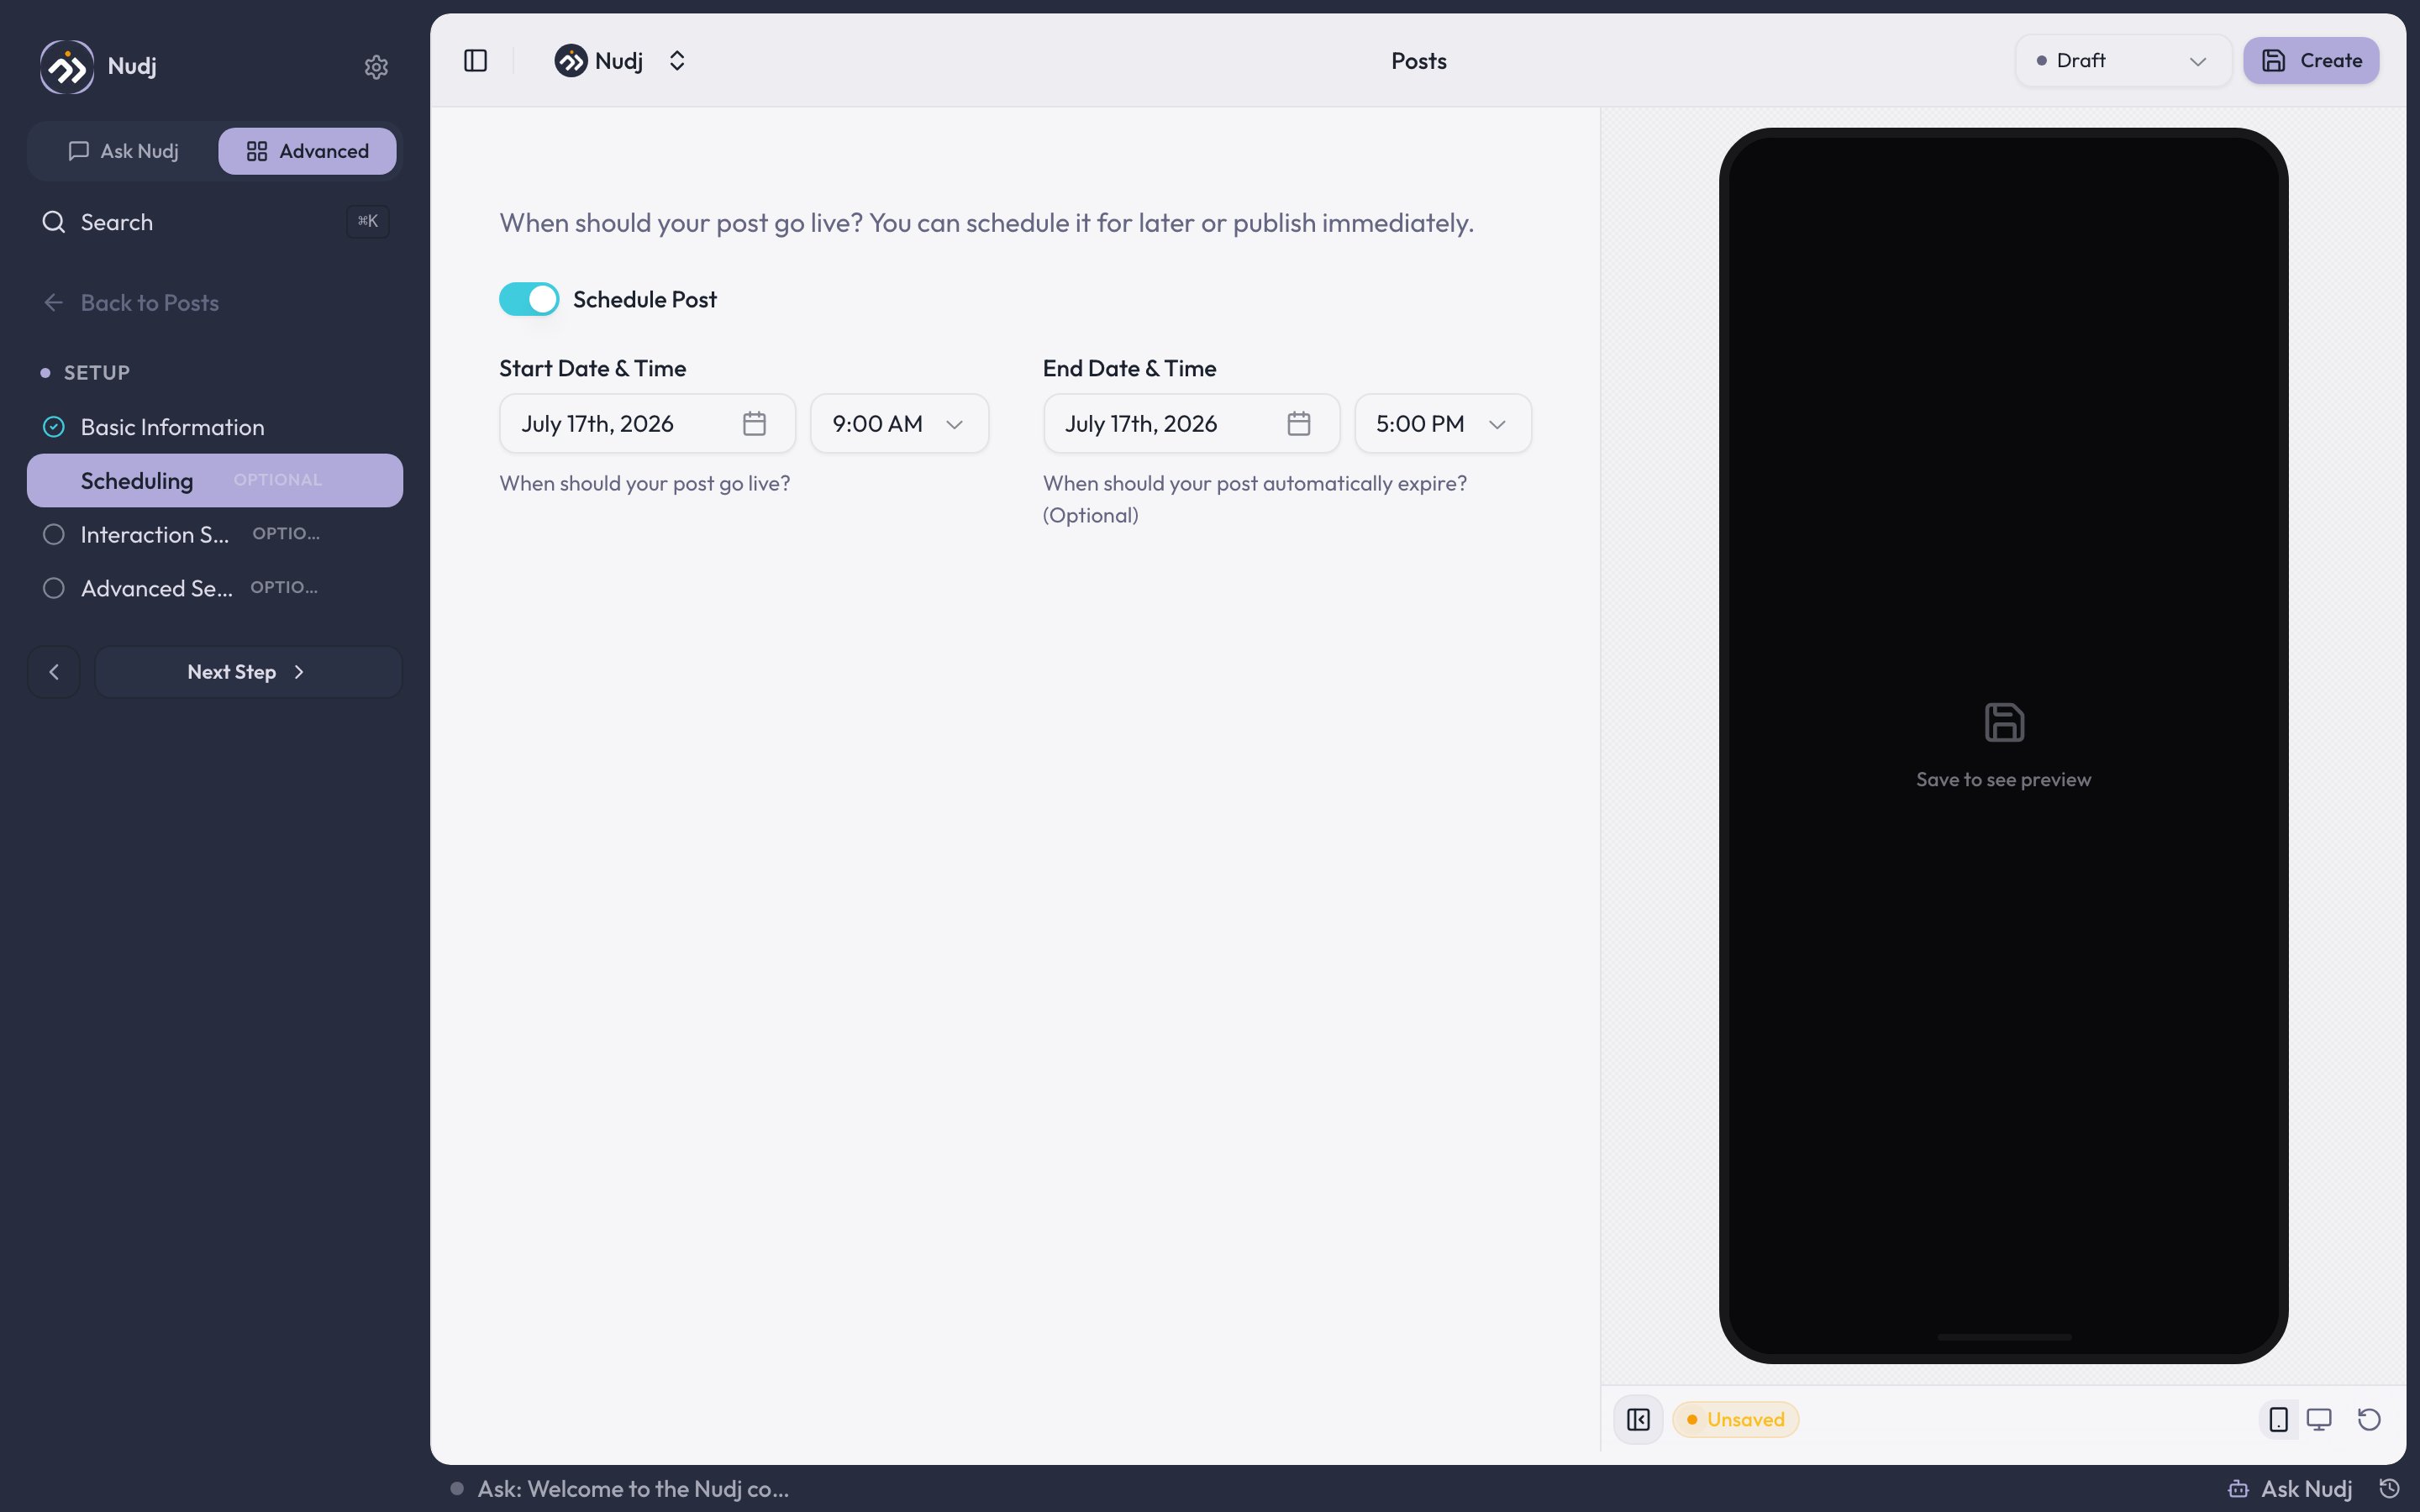Click the Nudj workspace logo in the header
Image resolution: width=2420 pixels, height=1512 pixels.
pos(571,61)
